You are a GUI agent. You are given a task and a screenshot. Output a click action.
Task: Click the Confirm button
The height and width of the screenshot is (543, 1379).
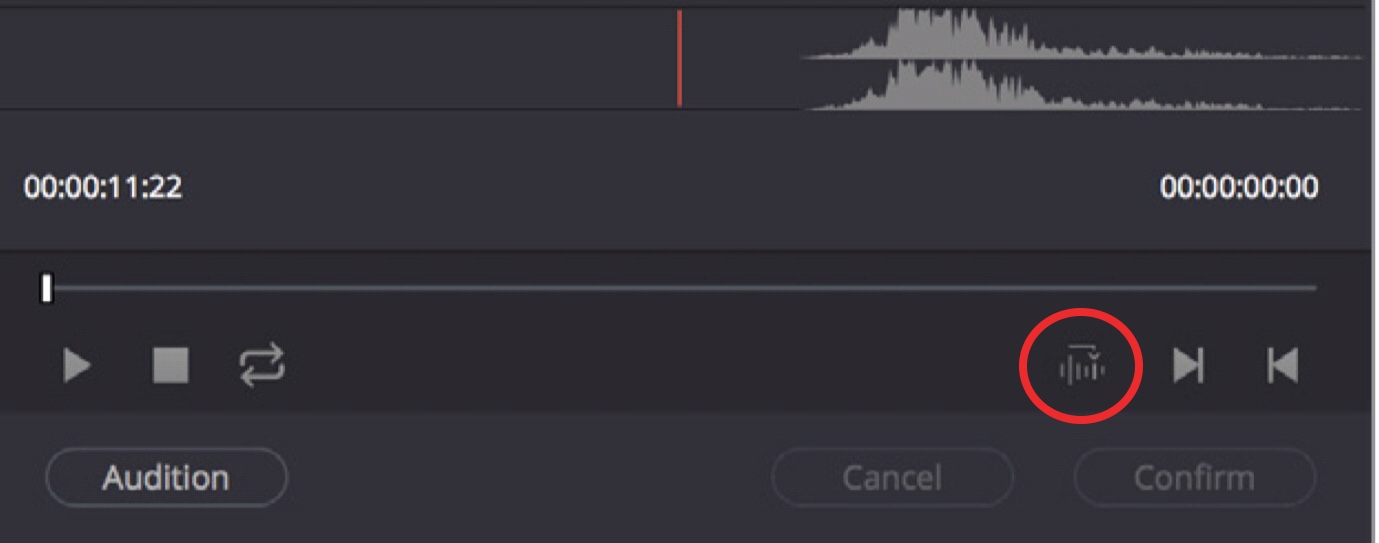click(1194, 478)
